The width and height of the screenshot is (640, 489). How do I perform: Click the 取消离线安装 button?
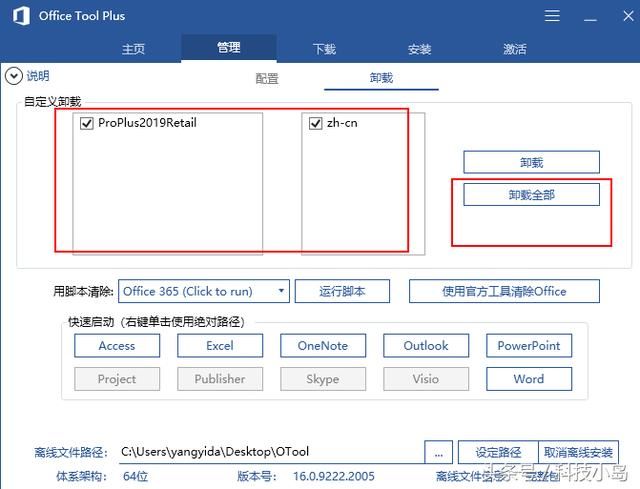click(578, 452)
